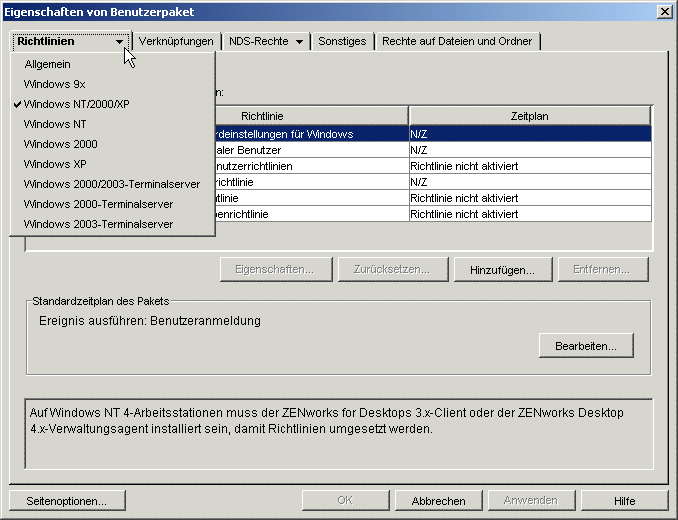This screenshot has height=520, width=678.
Task: Go to Rechte auf Dateien und Ordner tab
Action: coord(458,42)
